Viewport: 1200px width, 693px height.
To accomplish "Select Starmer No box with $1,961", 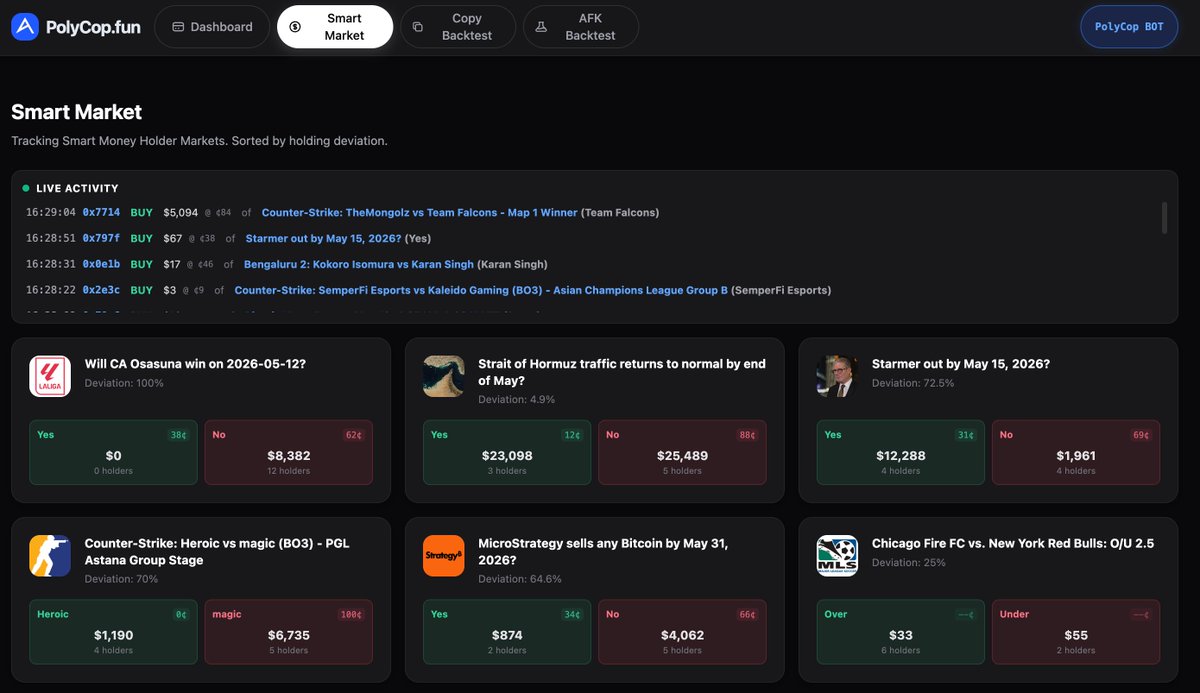I will (1077, 452).
